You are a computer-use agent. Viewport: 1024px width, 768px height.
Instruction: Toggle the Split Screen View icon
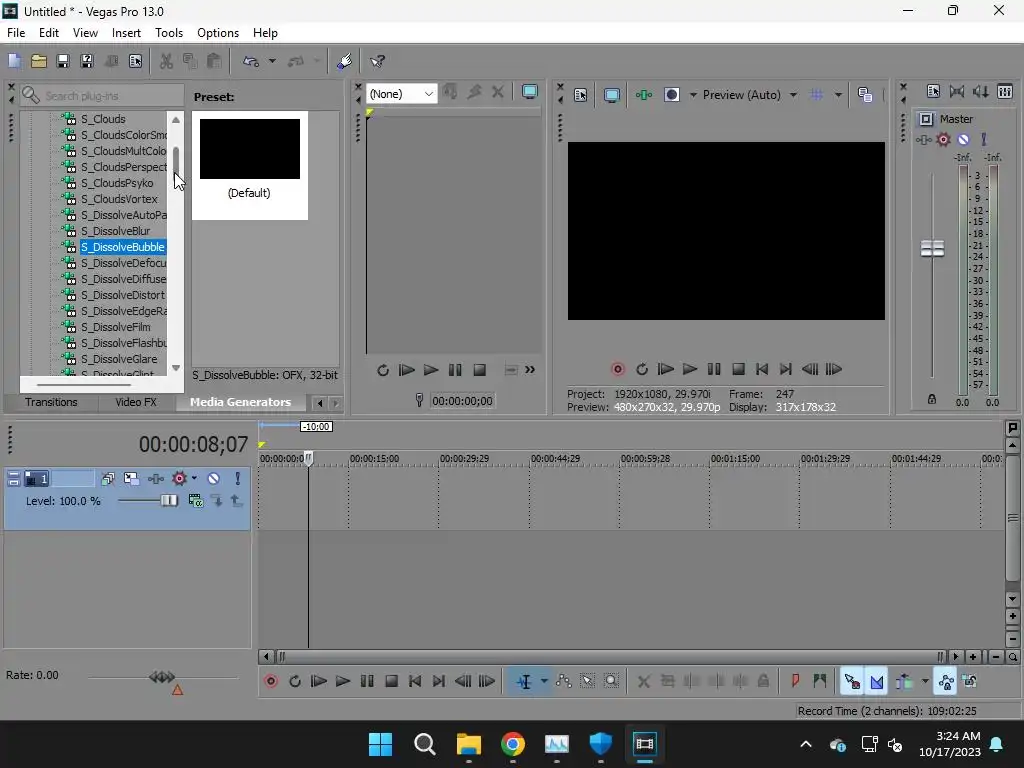[x=672, y=95]
